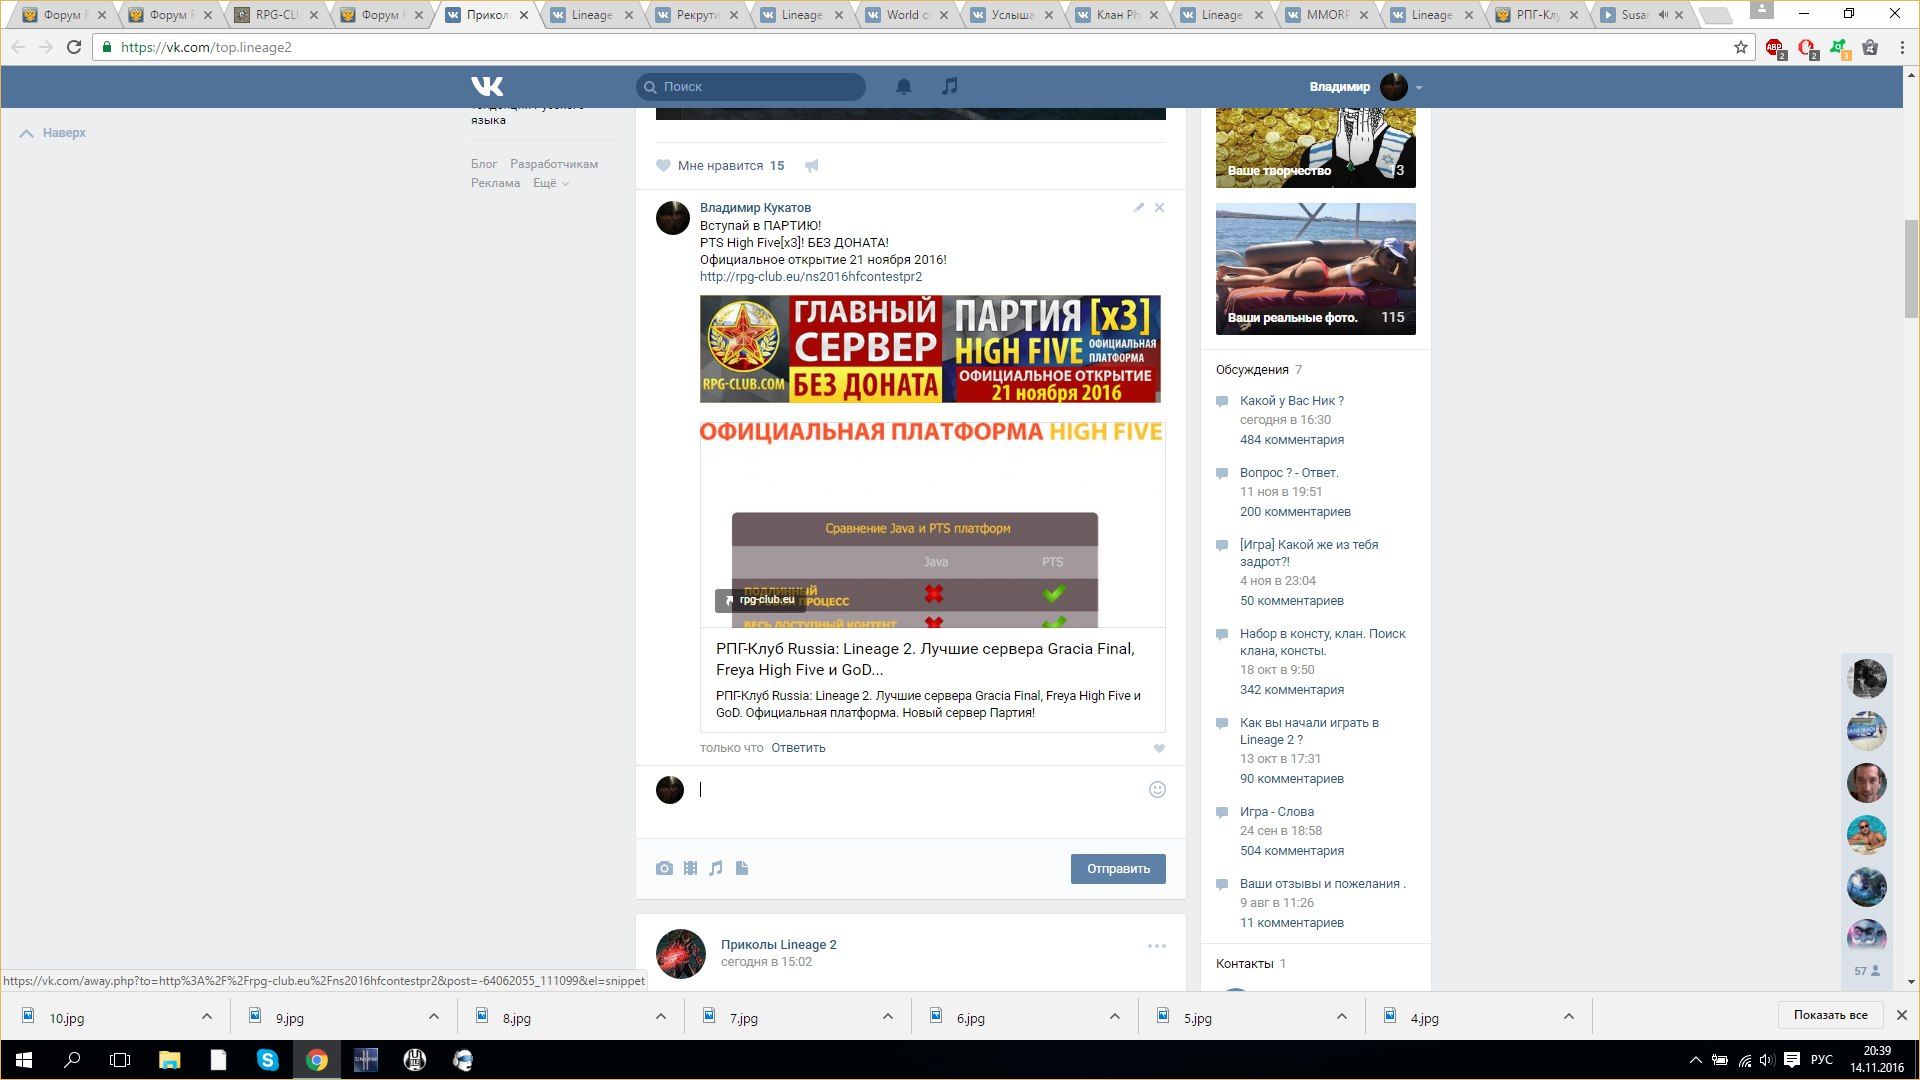Switch to World o... browser tab
Viewport: 1920px width, 1080px height.
click(908, 15)
